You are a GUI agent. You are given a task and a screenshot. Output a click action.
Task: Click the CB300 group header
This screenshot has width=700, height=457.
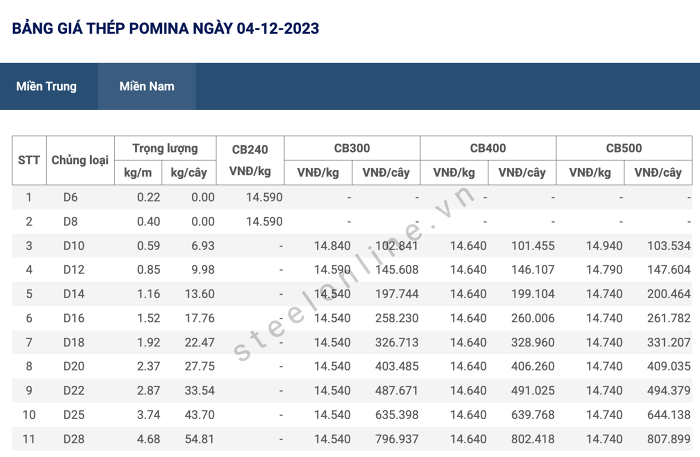[x=352, y=148]
